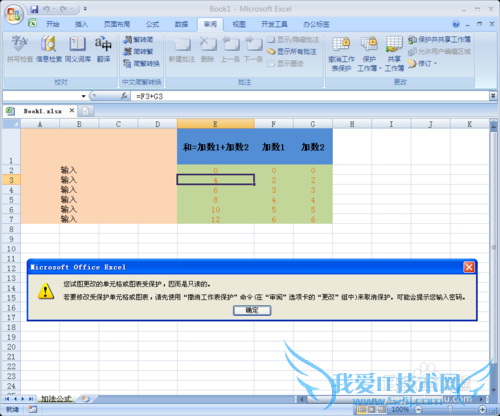The width and height of the screenshot is (500, 416).
Task: Open the Translate (翻译) tool
Action: click(103, 49)
